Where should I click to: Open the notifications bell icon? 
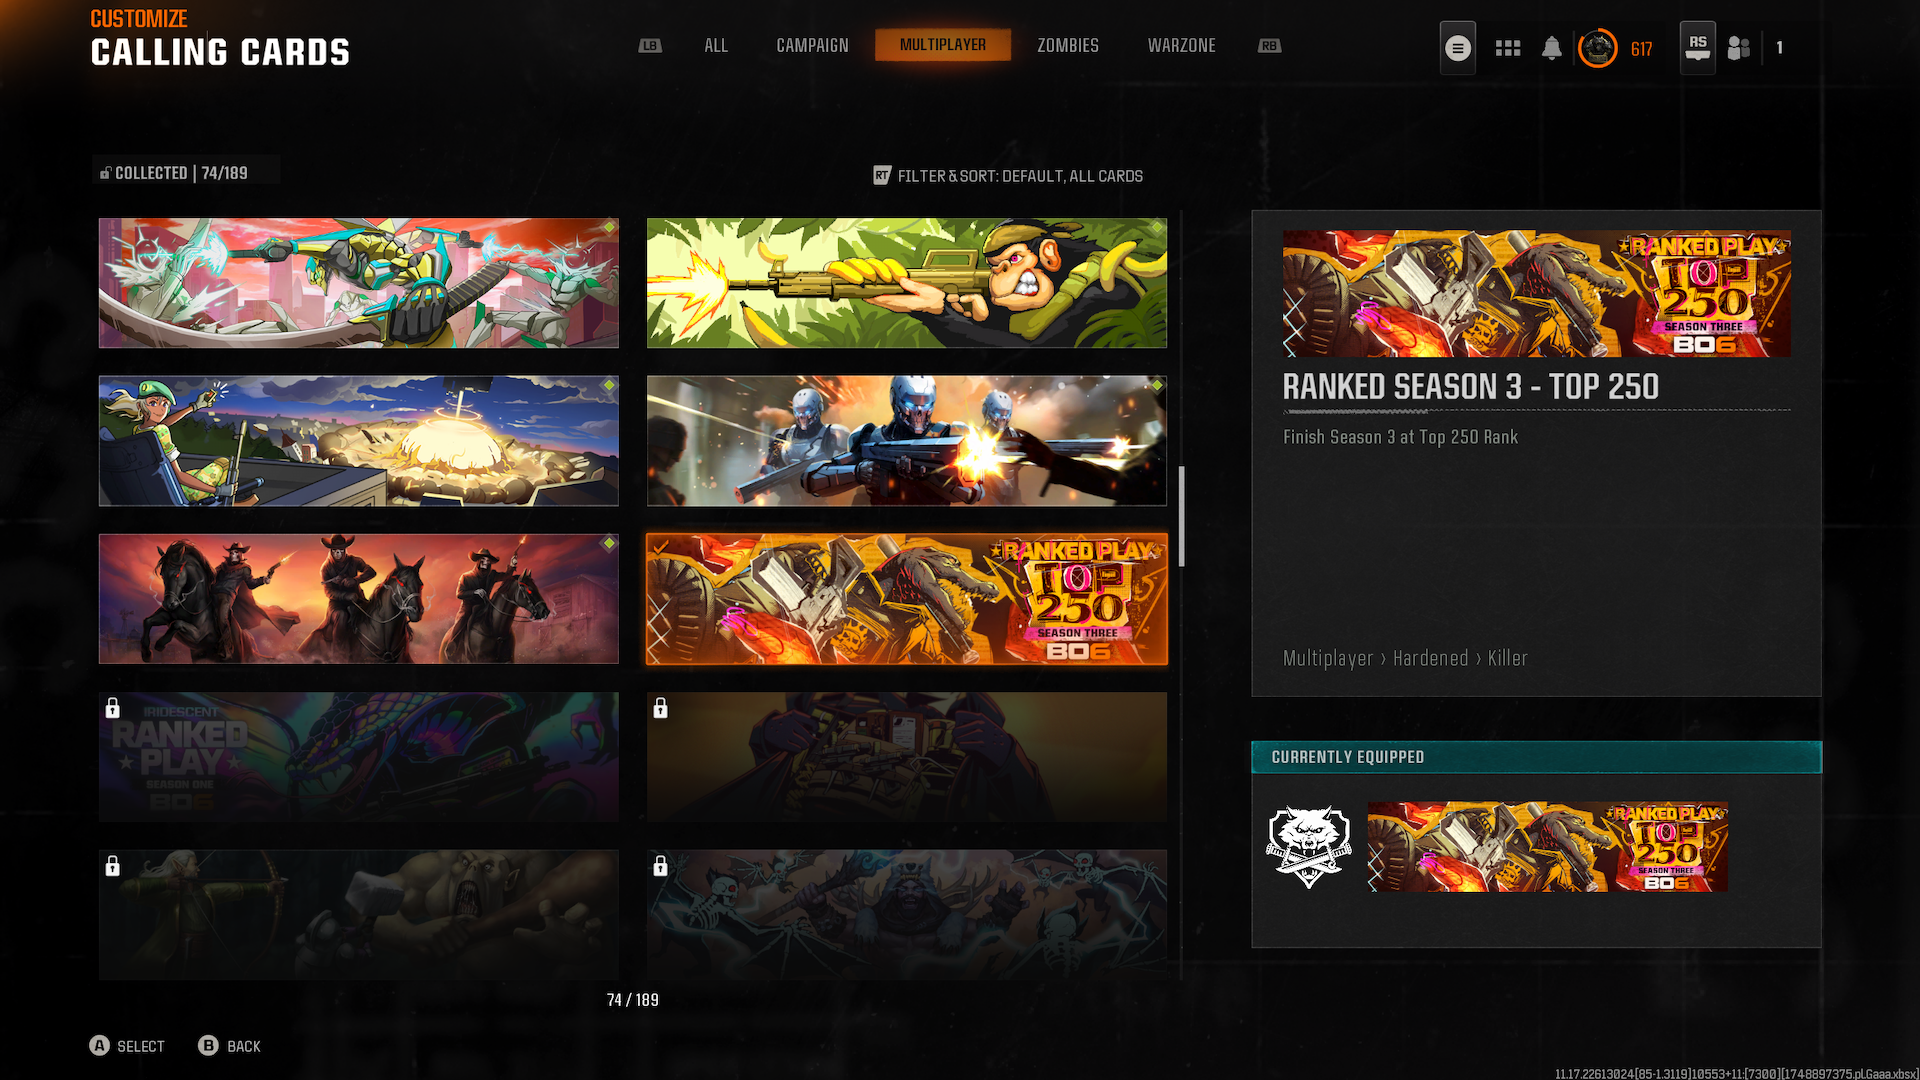1551,48
